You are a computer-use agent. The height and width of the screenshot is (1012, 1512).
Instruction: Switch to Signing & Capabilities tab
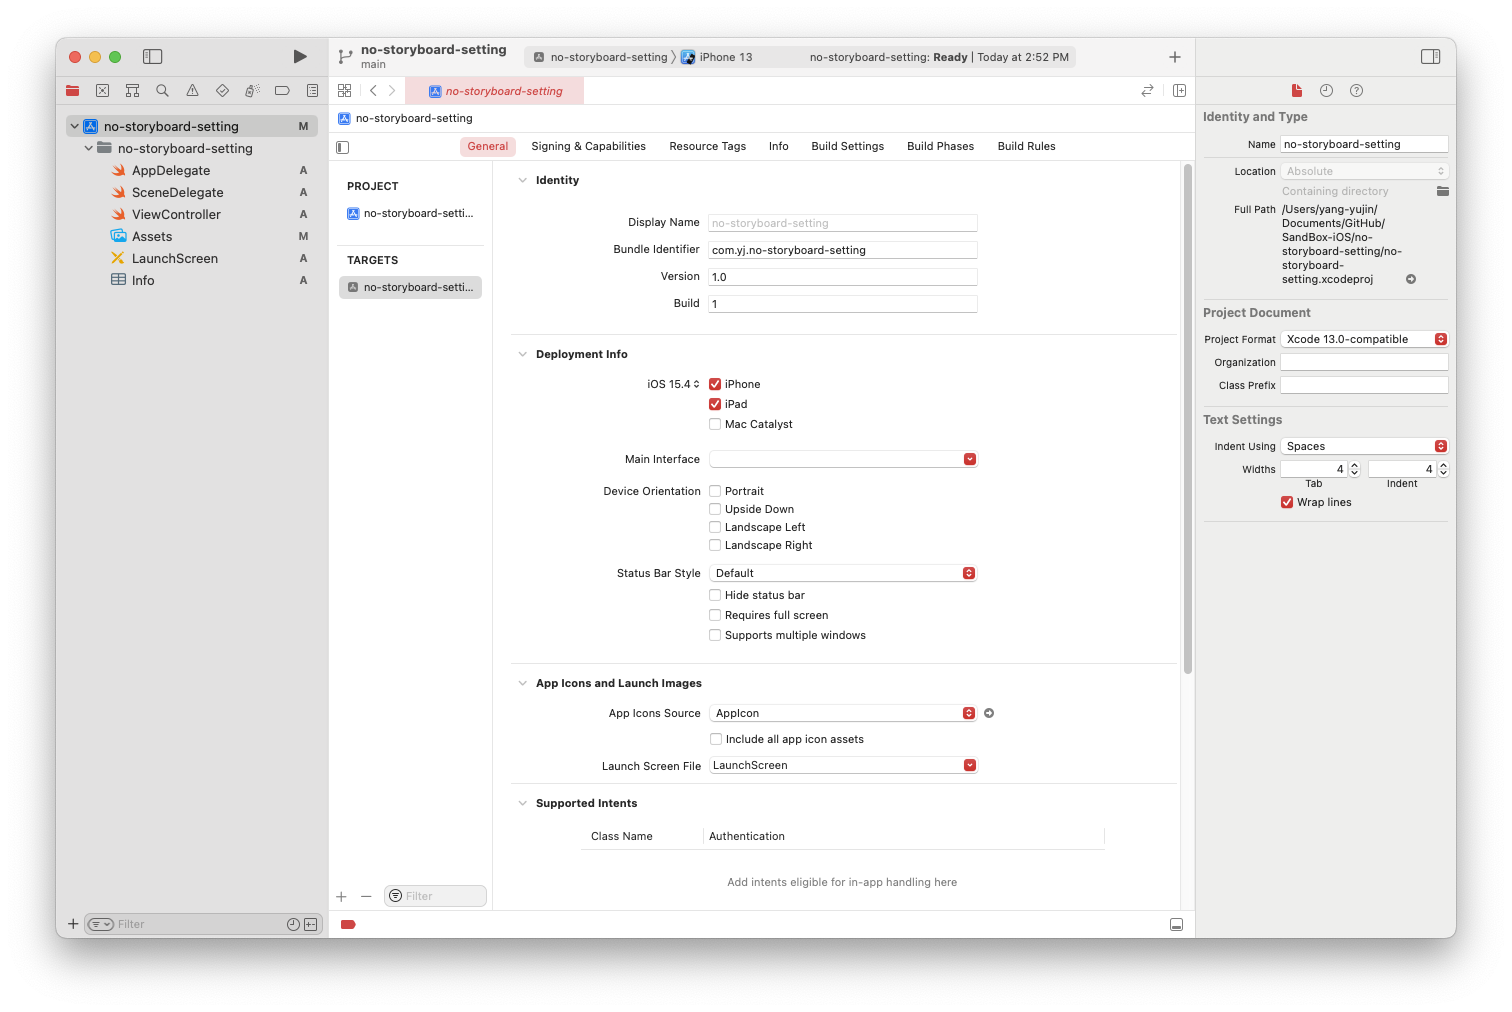pyautogui.click(x=588, y=146)
